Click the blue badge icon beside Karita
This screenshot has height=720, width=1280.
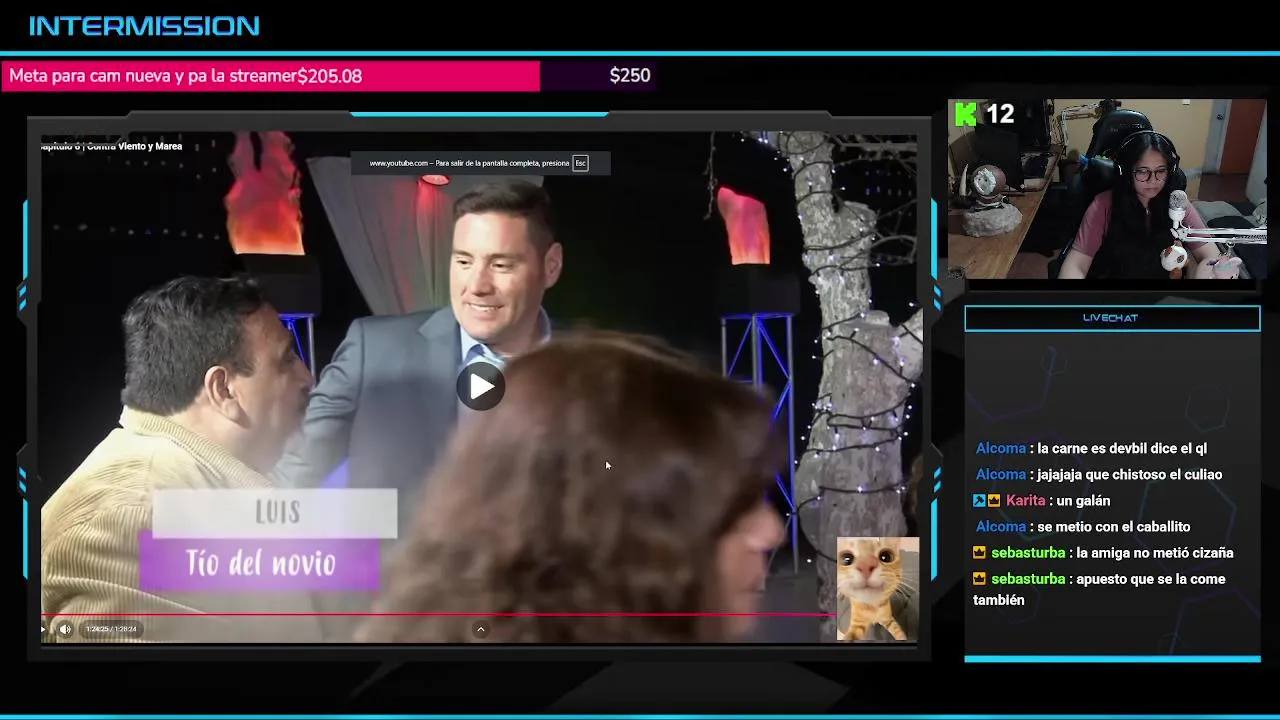click(979, 500)
